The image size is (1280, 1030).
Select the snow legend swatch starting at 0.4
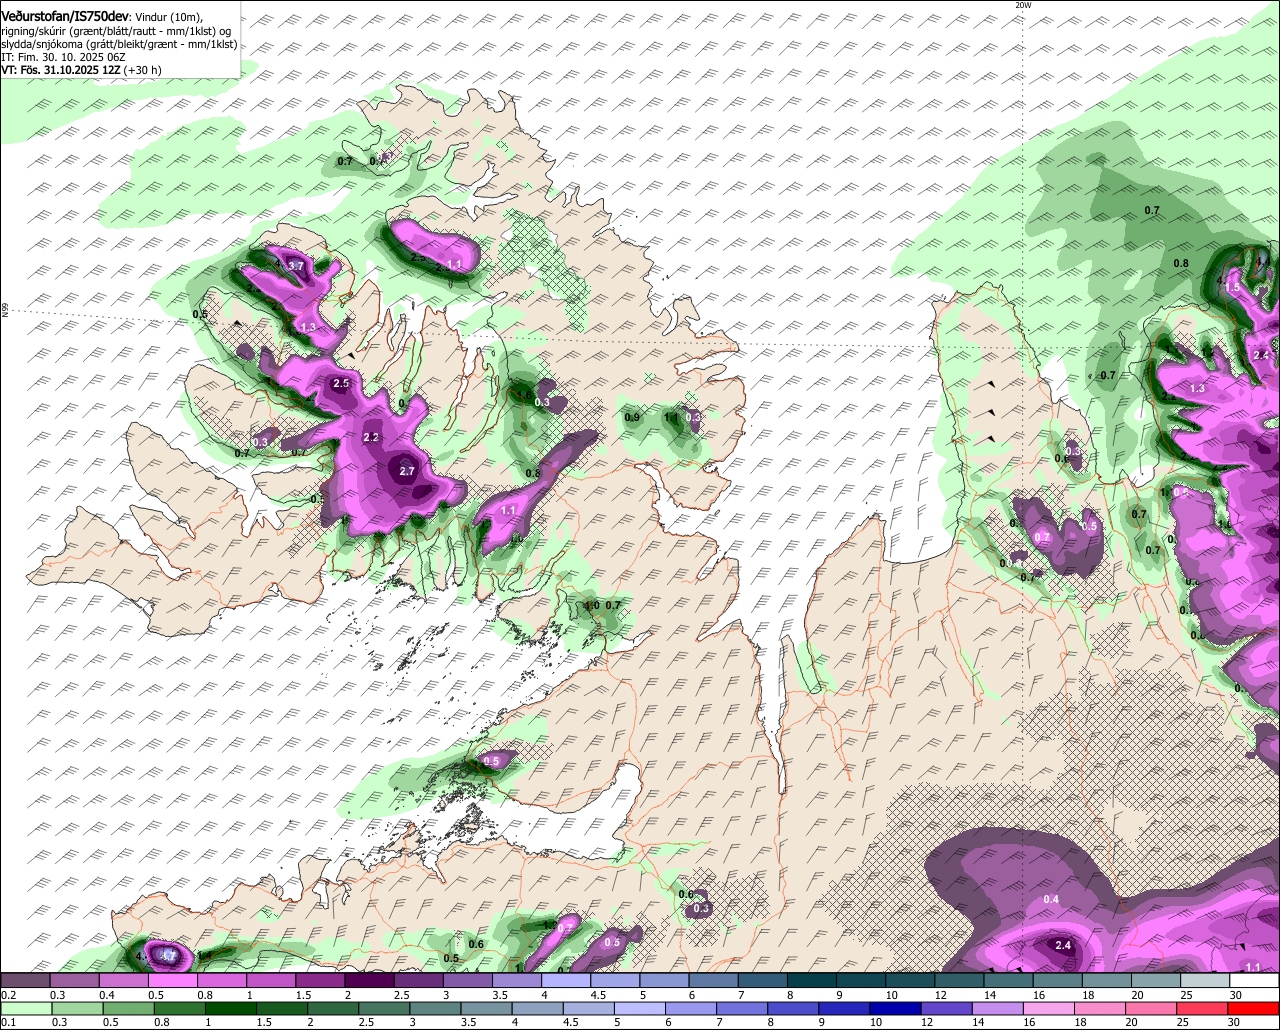(123, 981)
